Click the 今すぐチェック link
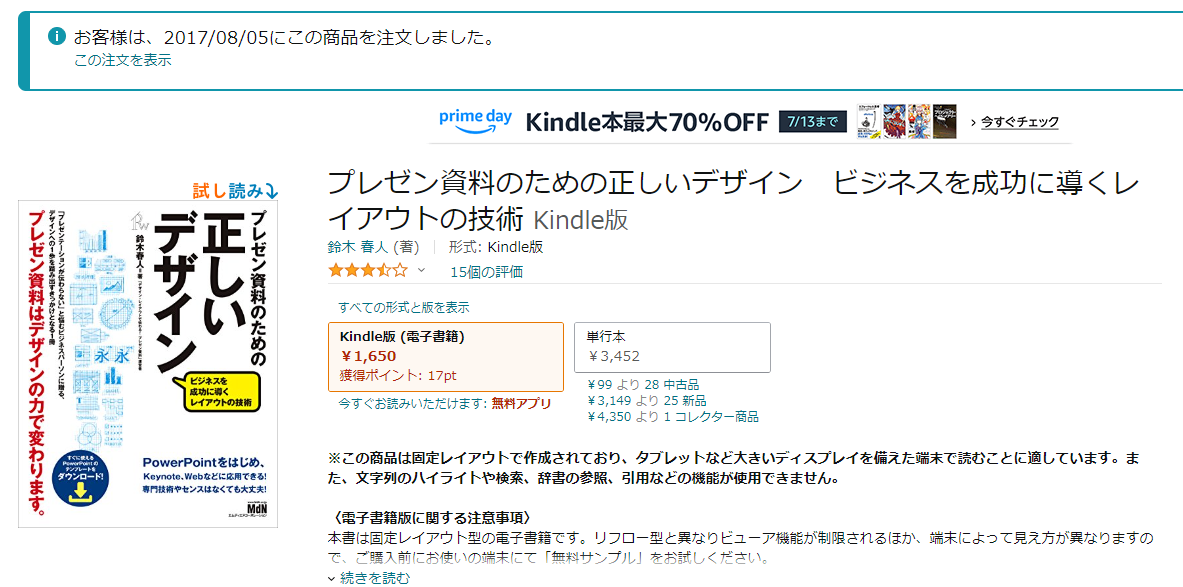 (x=1019, y=122)
